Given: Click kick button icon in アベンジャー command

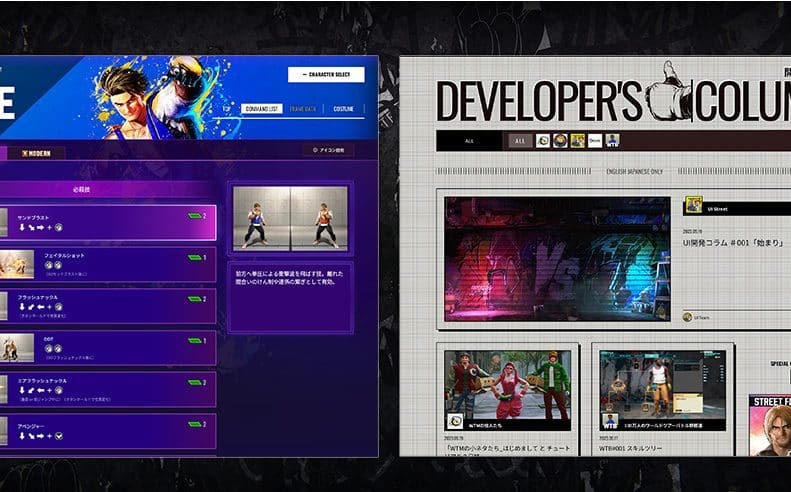Looking at the screenshot, I should point(59,436).
